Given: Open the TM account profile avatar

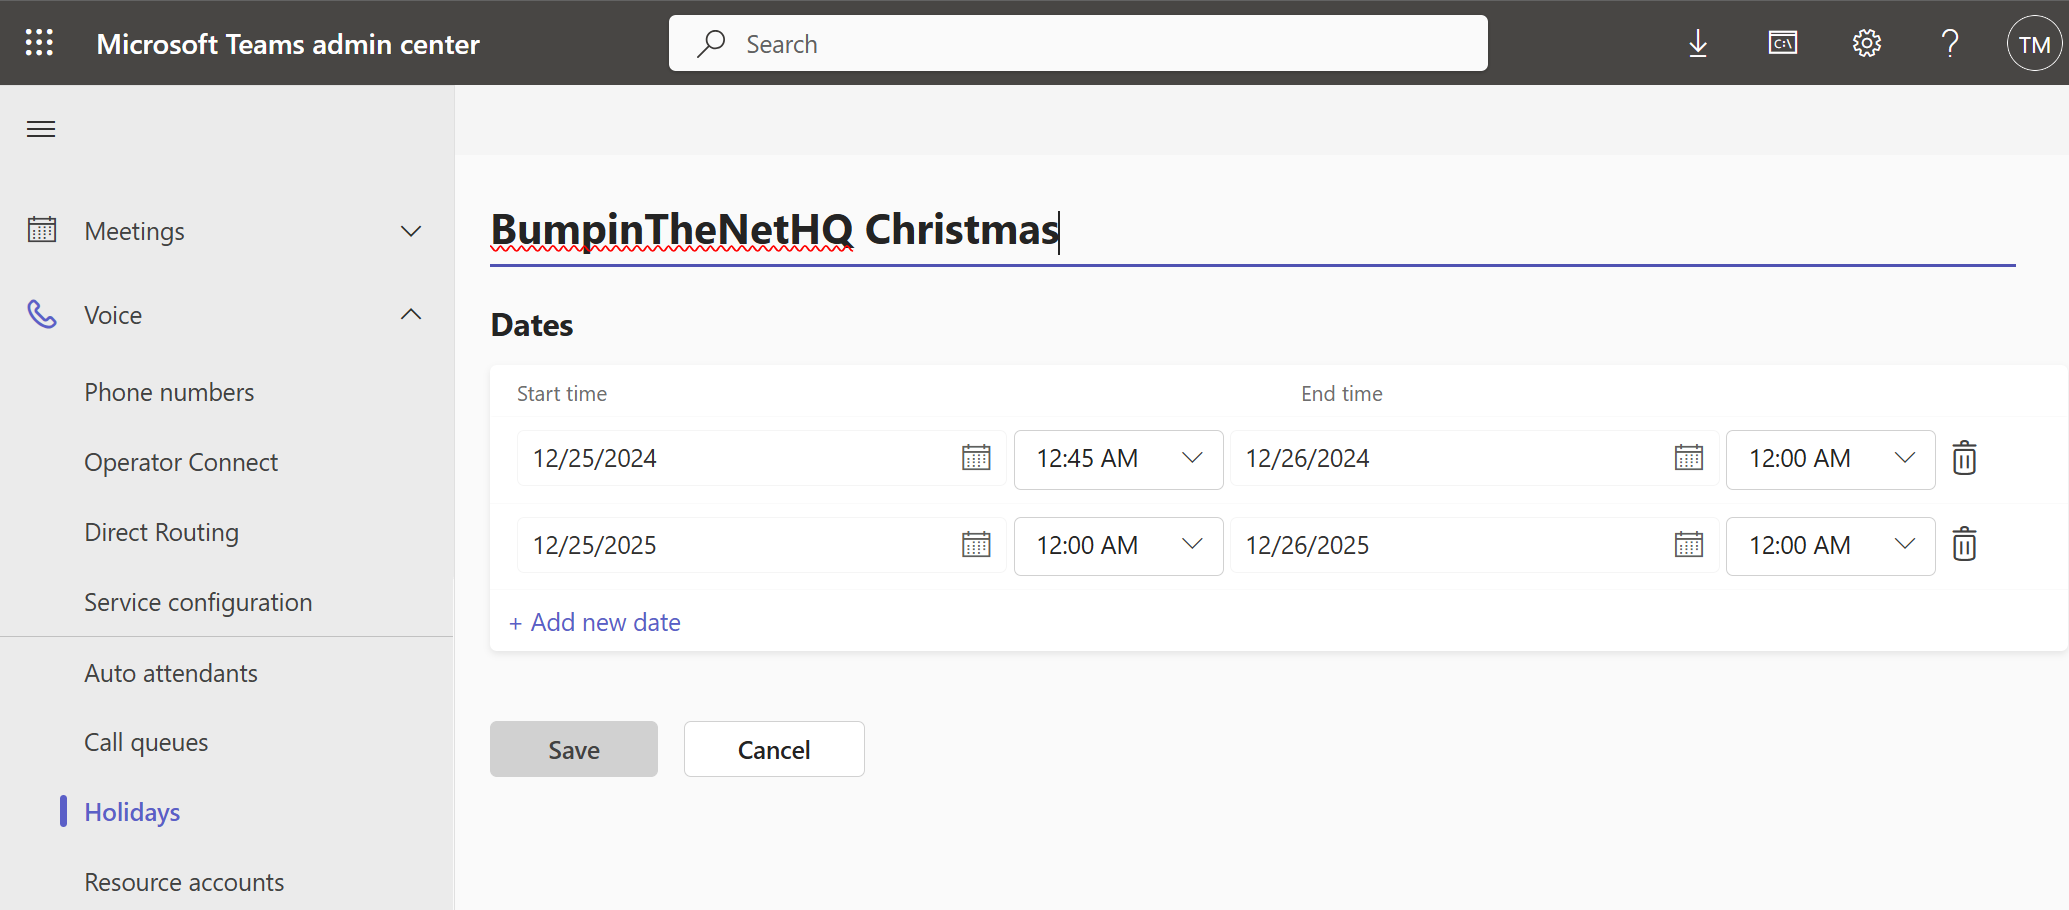Looking at the screenshot, I should 2033,44.
